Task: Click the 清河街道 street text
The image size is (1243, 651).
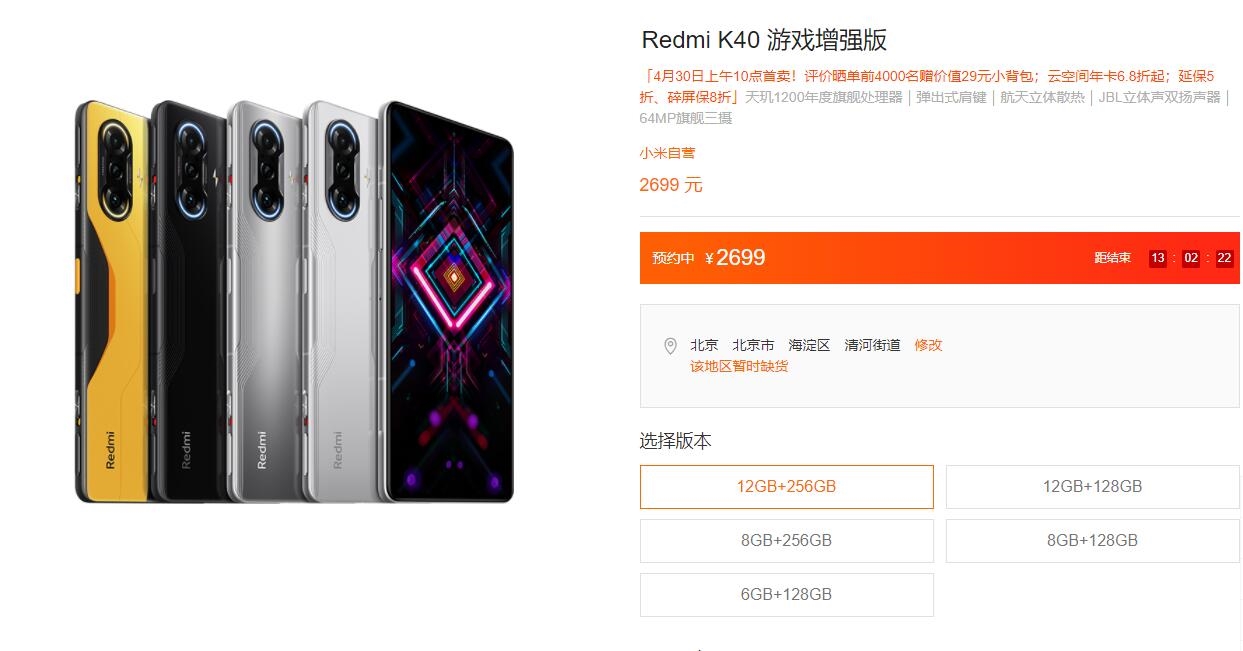Action: 872,345
